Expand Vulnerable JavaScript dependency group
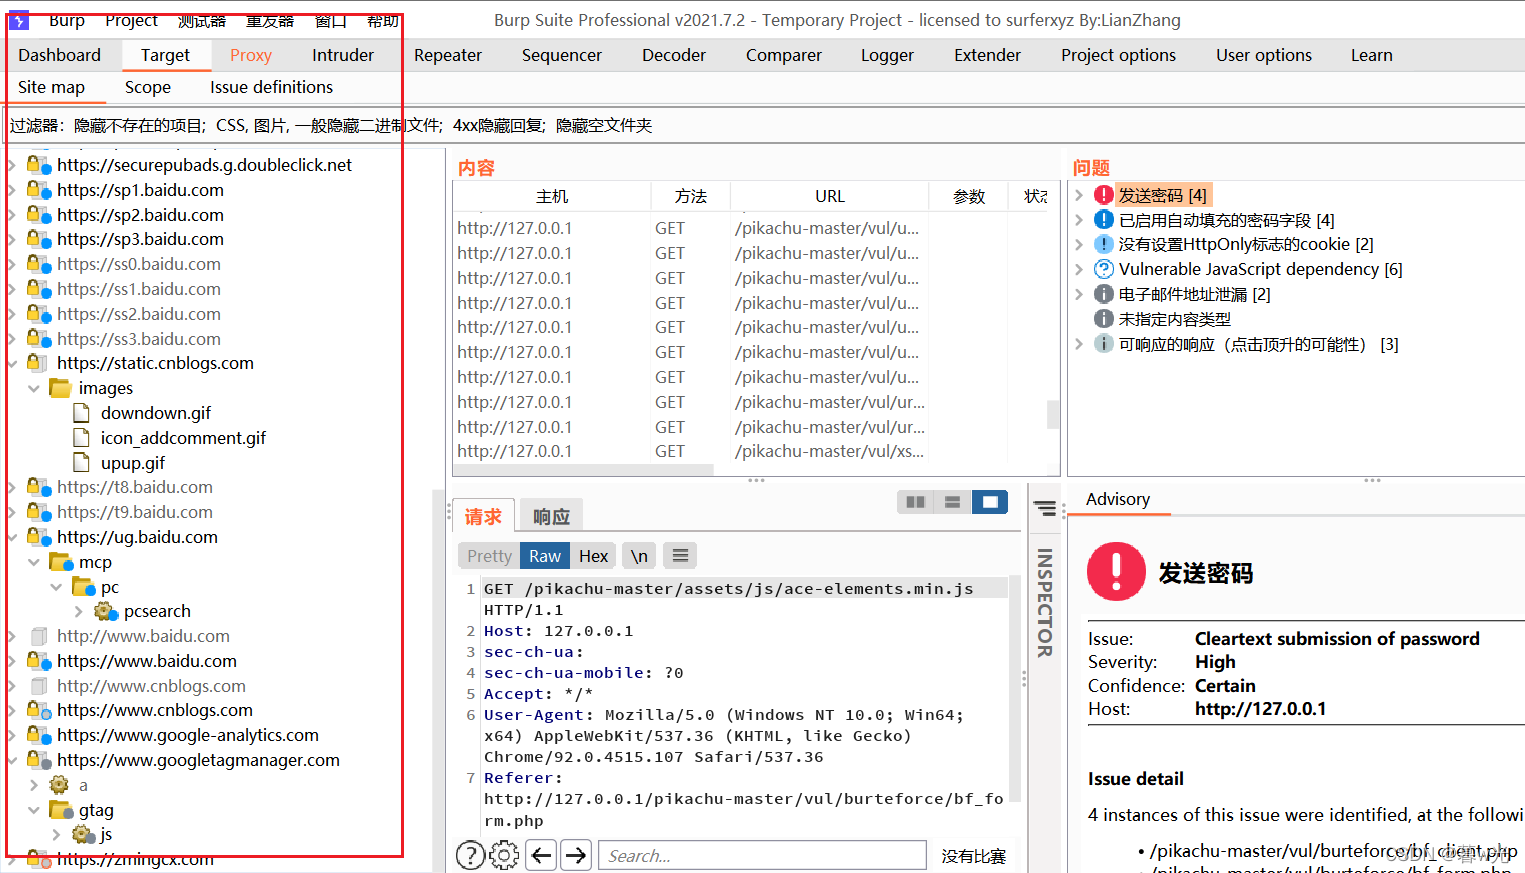Viewport: 1525px width, 873px height. coord(1079,269)
